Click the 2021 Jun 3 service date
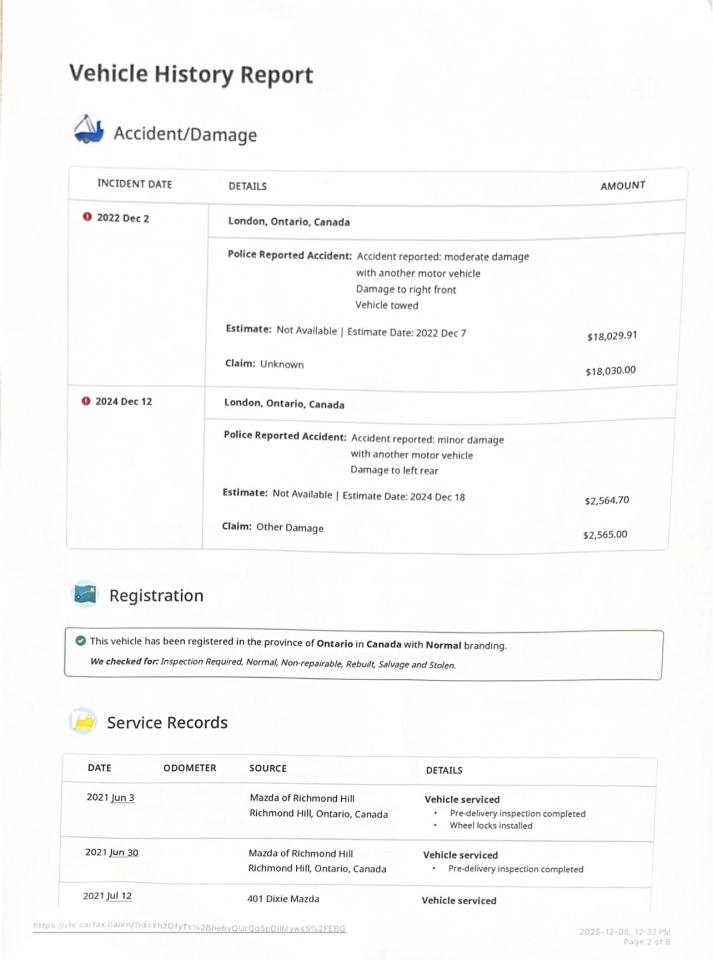 tap(111, 797)
